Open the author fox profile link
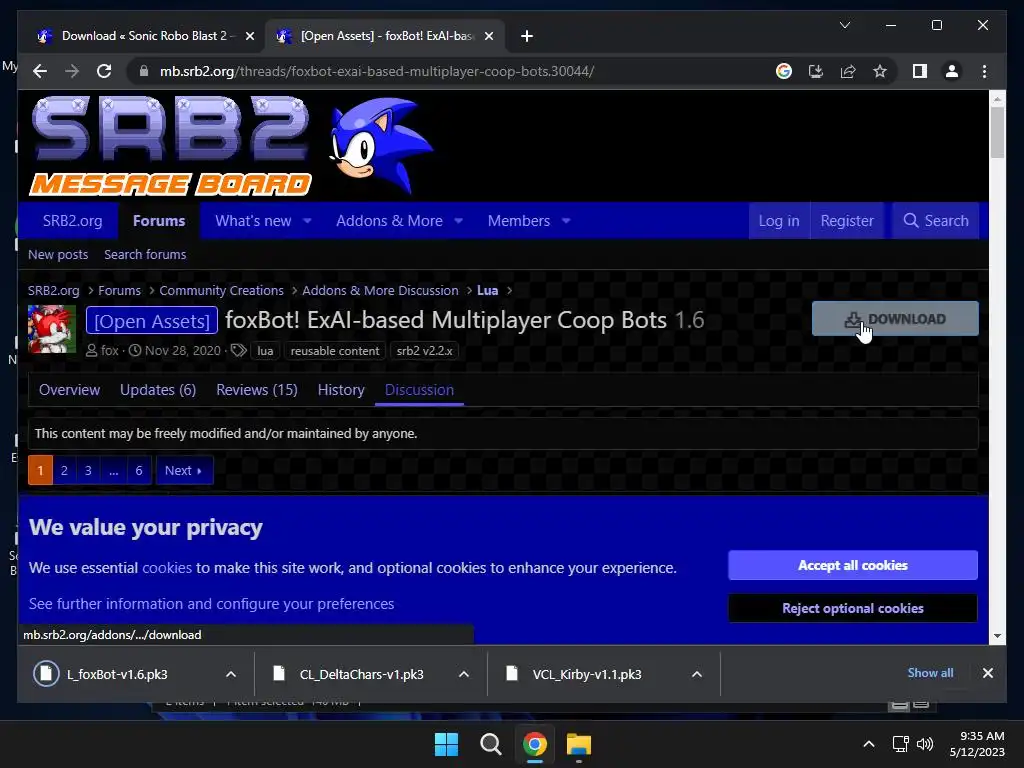The height and width of the screenshot is (768, 1024). [x=110, y=351]
